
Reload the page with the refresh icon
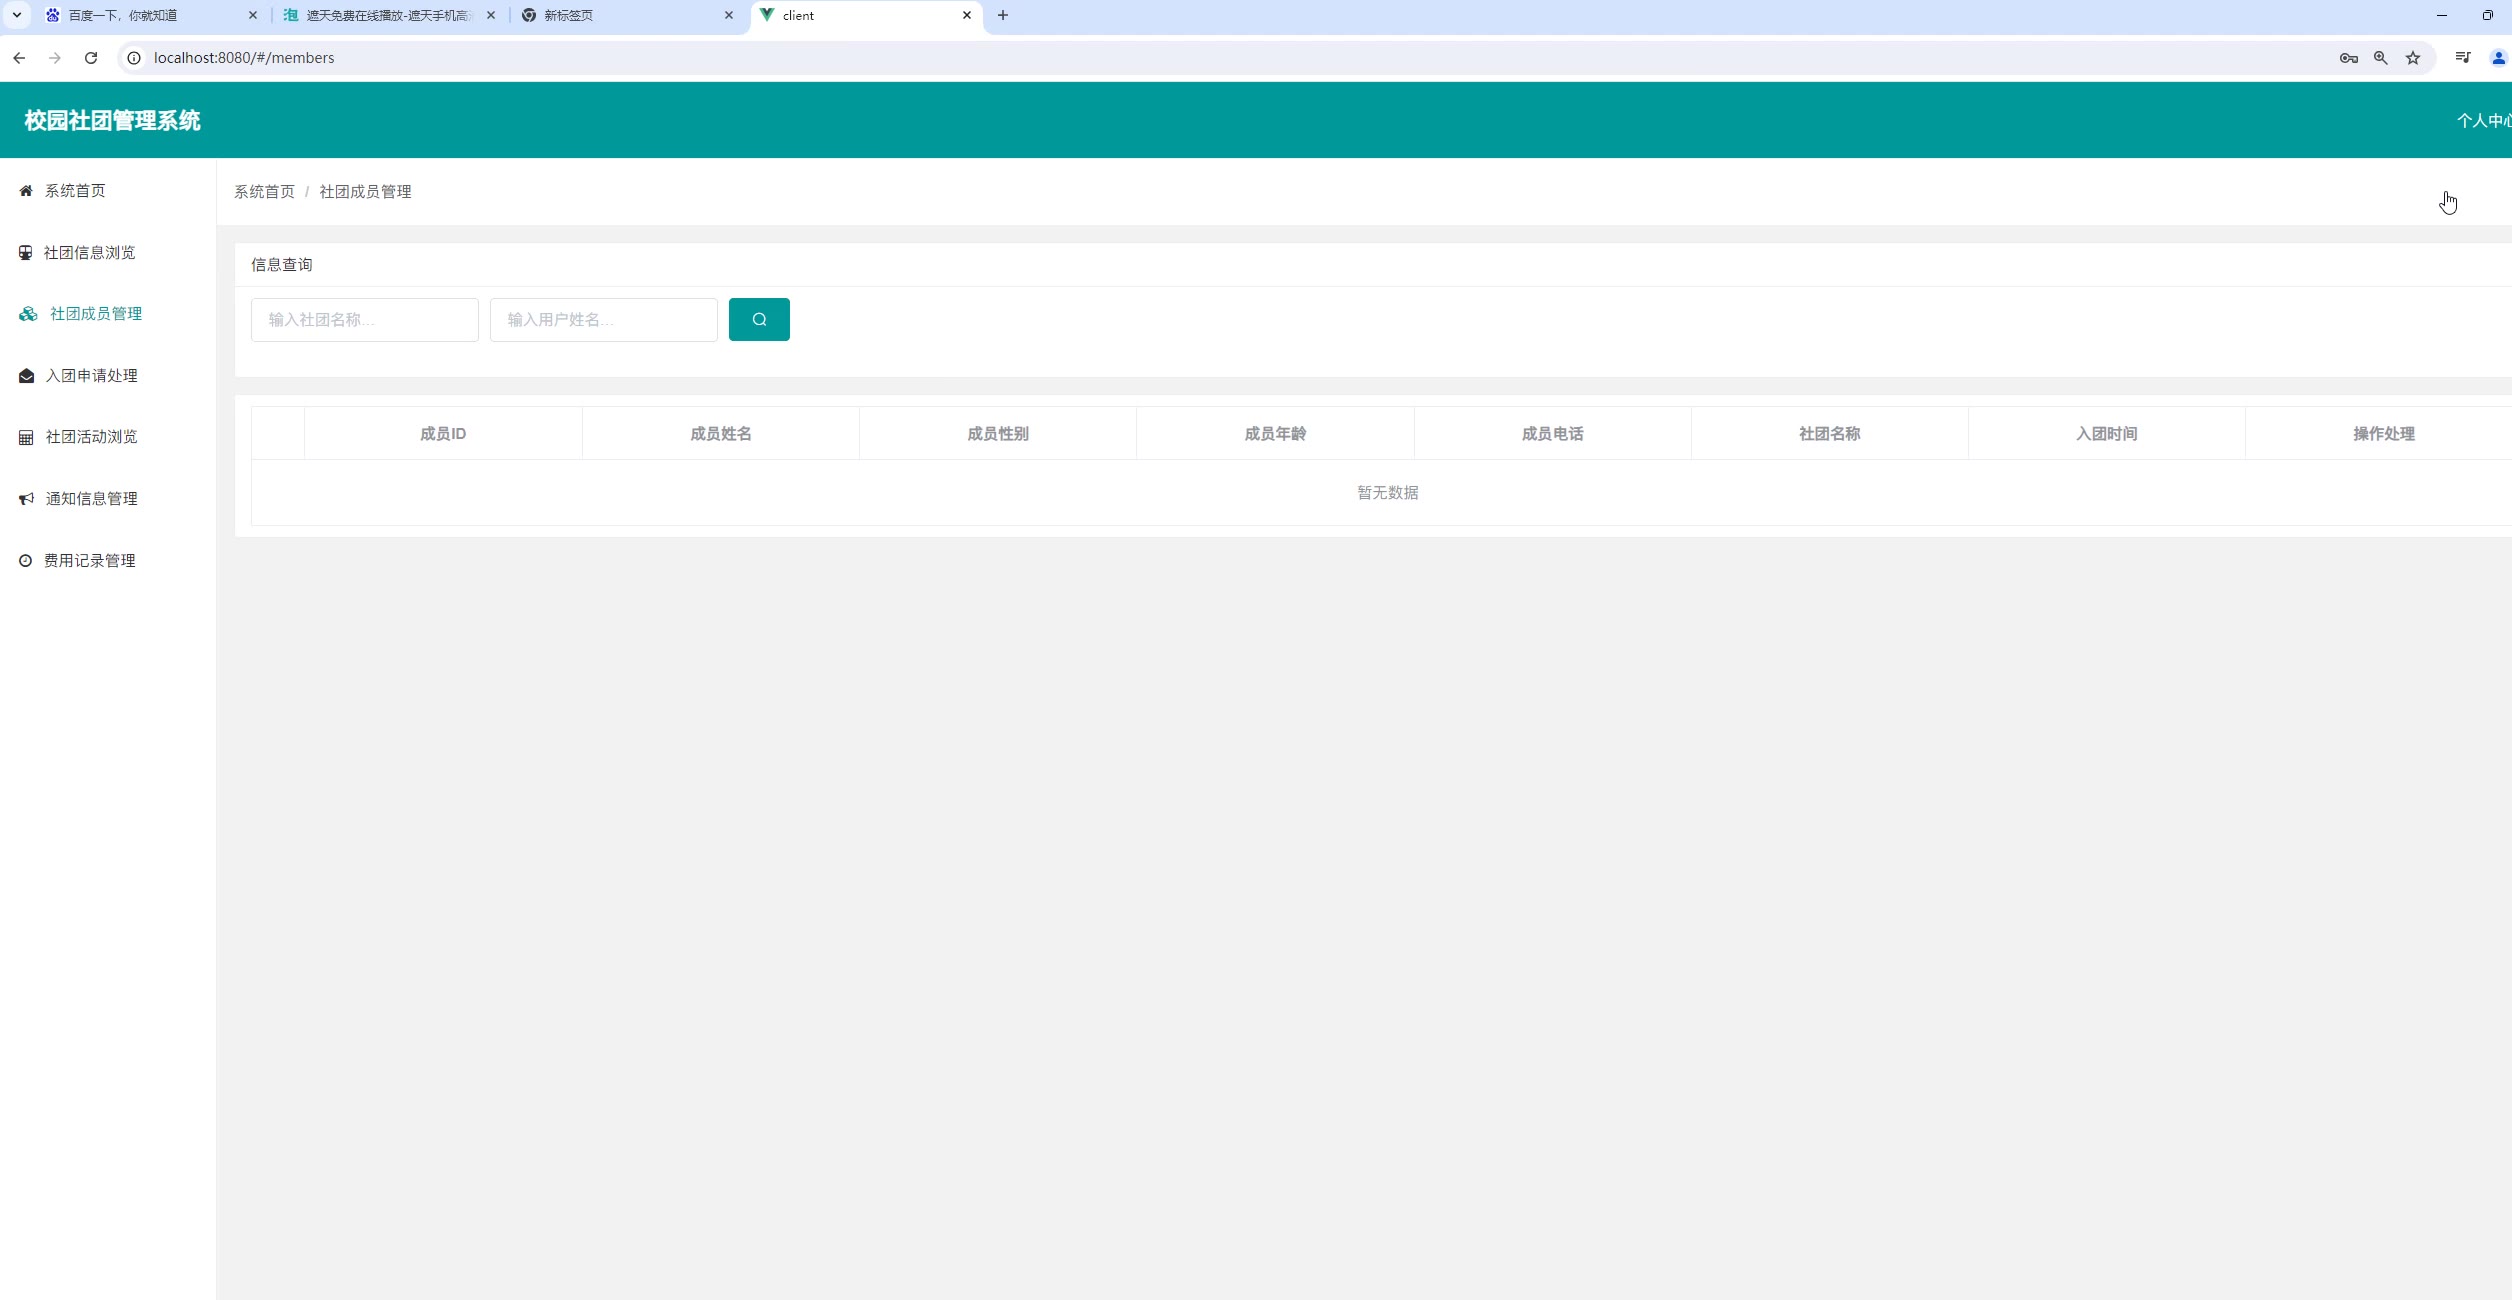[91, 58]
